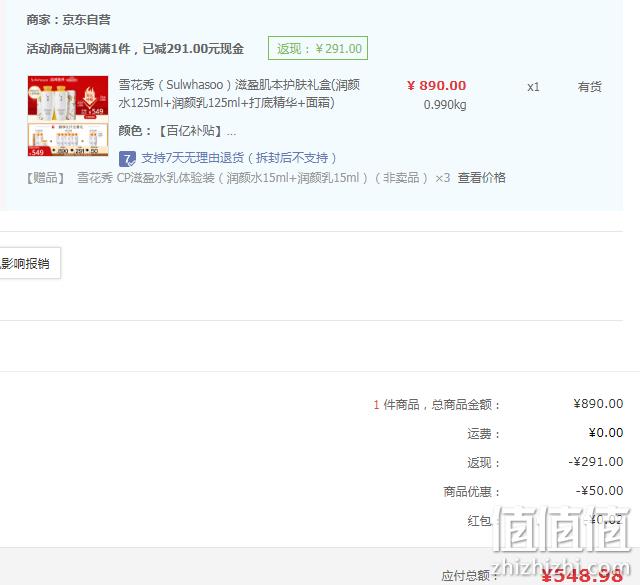Screen dimensions: 640x585
Task: Select the 应付总额 ¥548.98 total
Action: [x=582, y=576]
